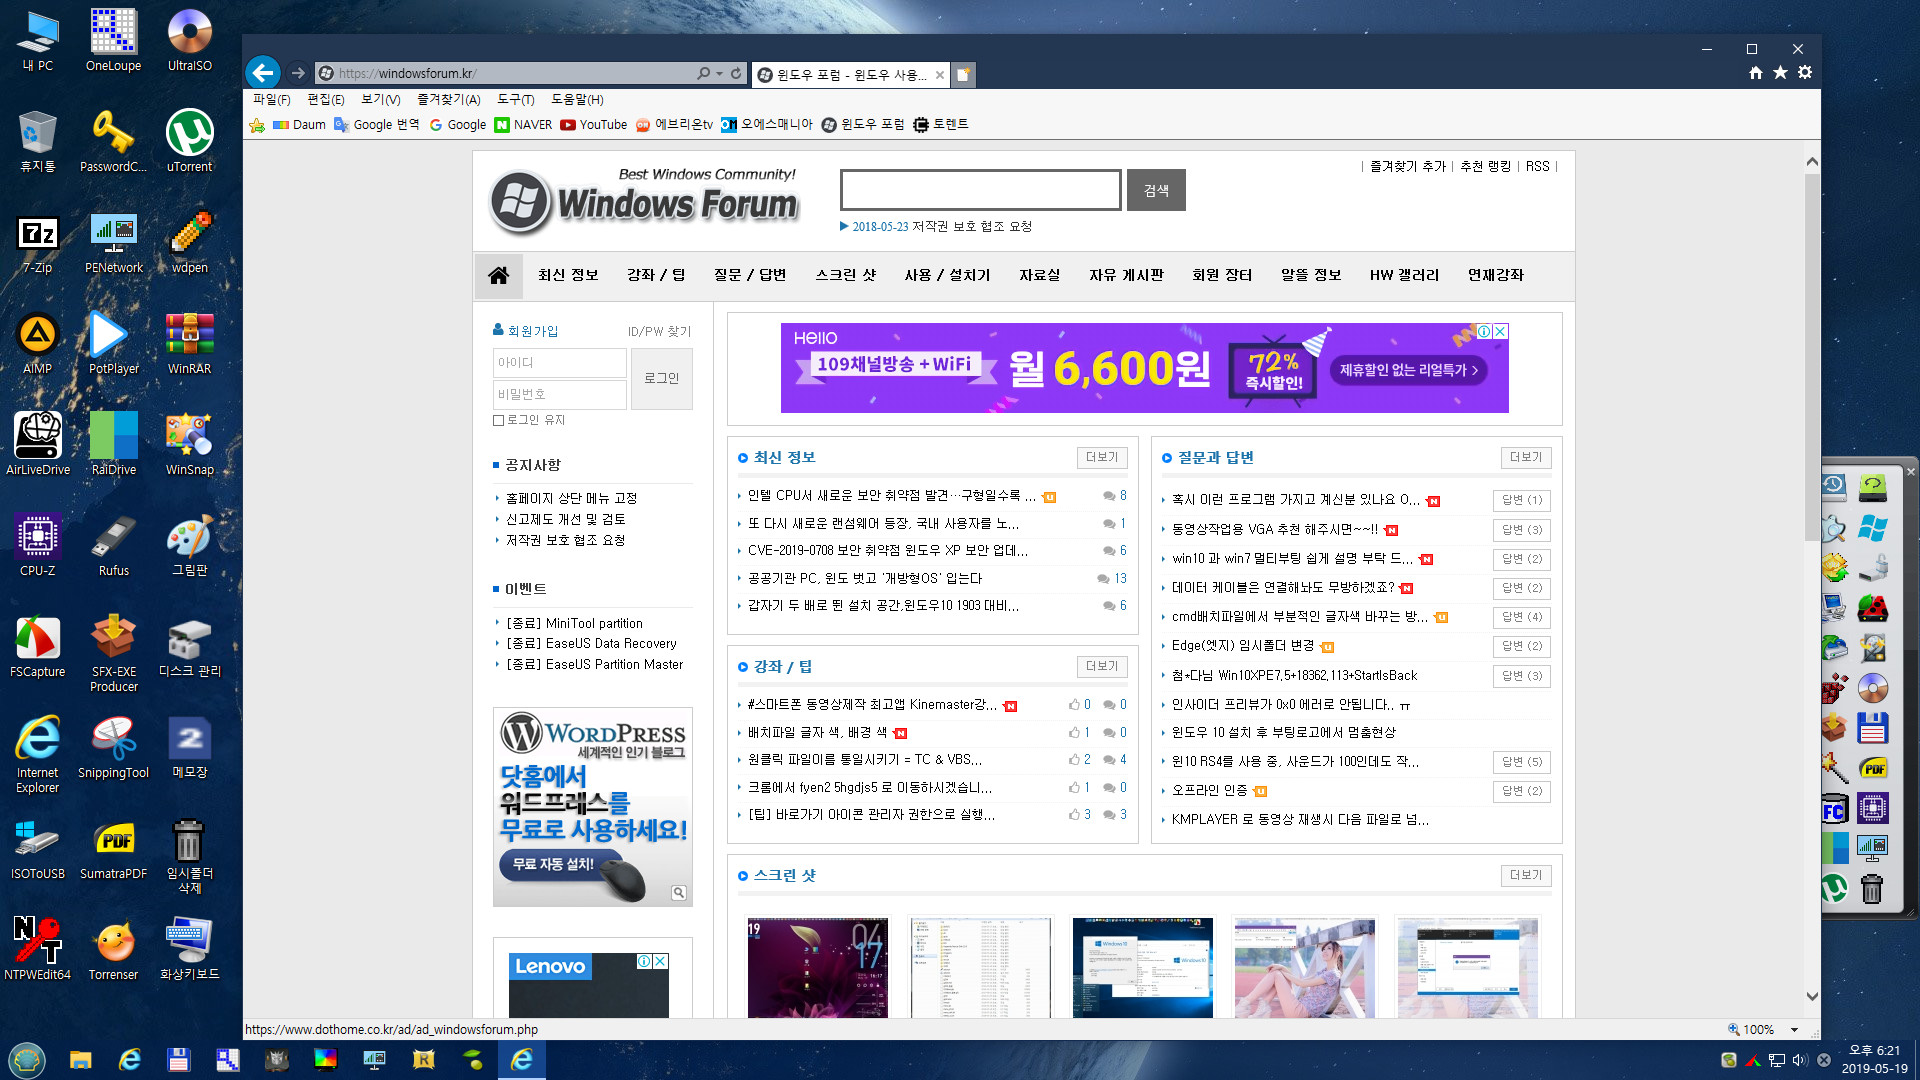Open 홈페이지 상단 메뉴 고정 notice
Image resolution: width=1920 pixels, height=1080 pixels.
point(571,498)
